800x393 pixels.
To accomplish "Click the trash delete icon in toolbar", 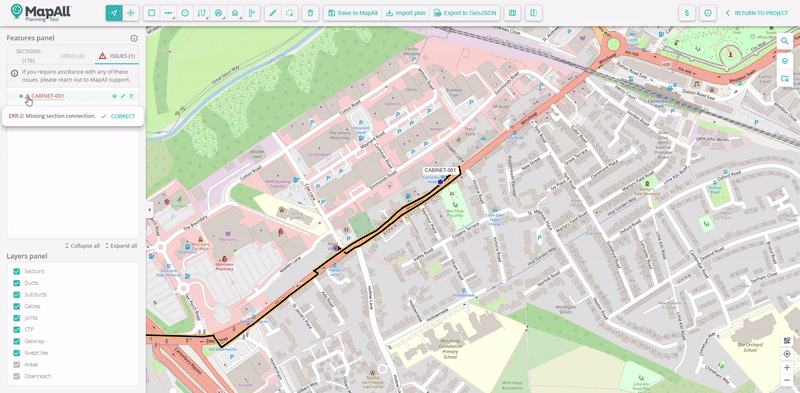I will click(310, 13).
